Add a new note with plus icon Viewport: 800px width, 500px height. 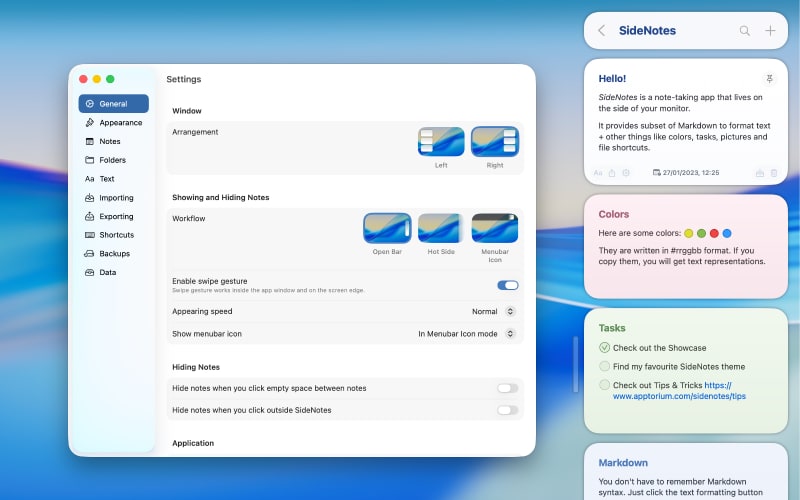[770, 31]
